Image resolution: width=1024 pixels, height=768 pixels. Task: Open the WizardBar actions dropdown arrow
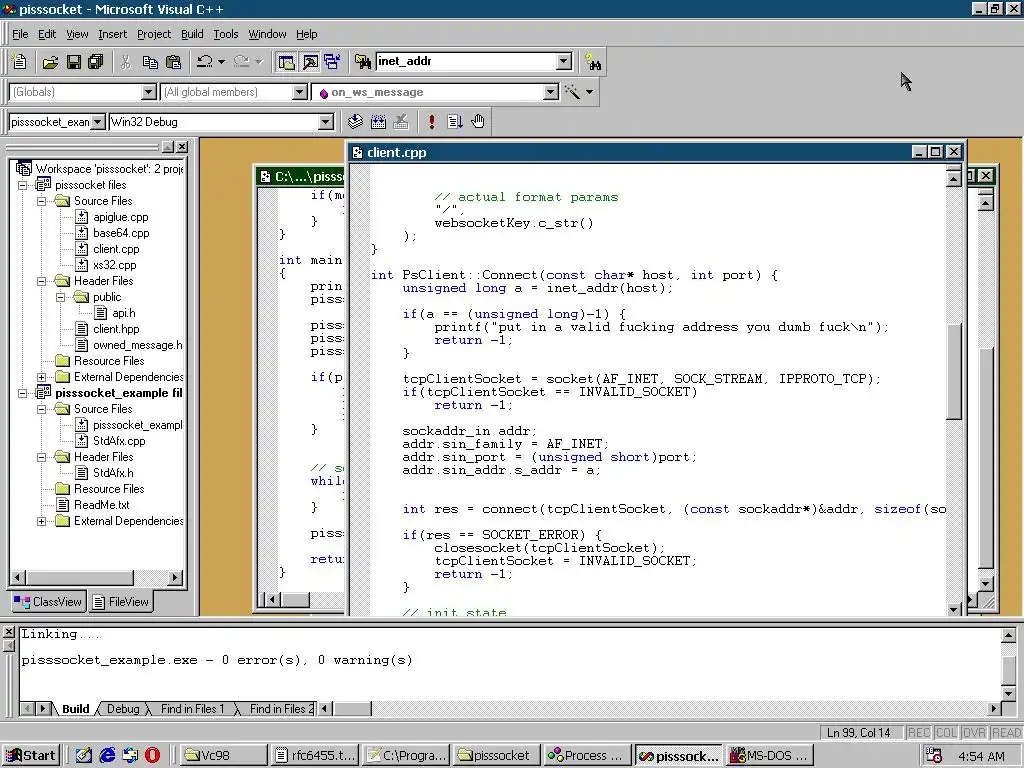(x=590, y=92)
